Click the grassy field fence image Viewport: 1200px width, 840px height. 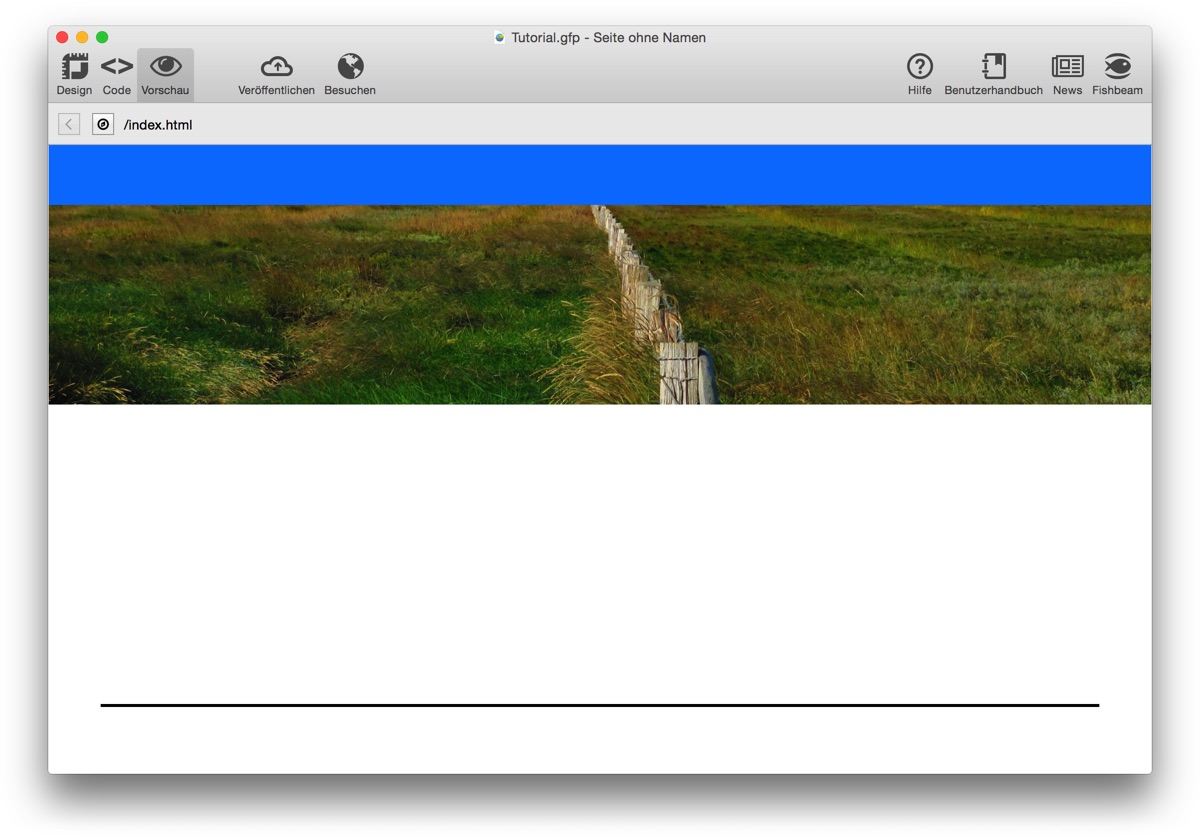point(600,305)
